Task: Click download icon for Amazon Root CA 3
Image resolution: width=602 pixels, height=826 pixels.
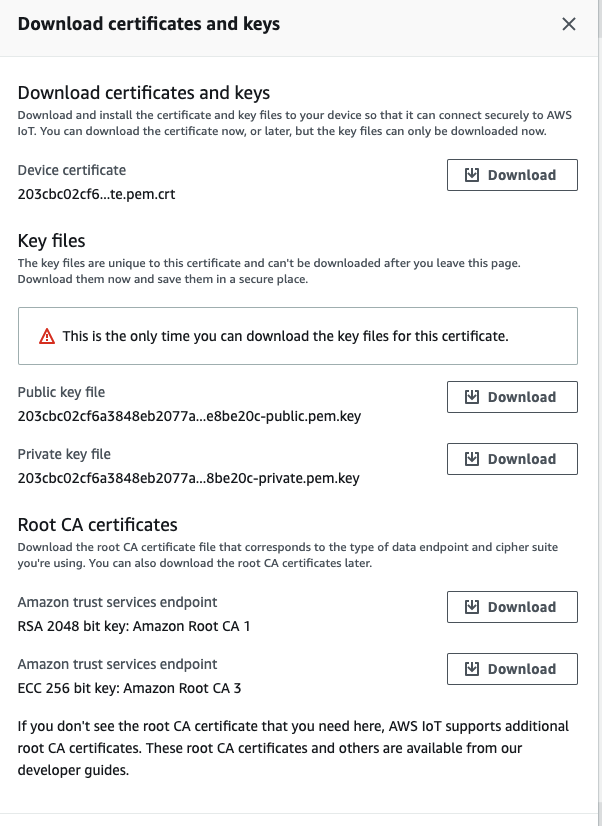Action: pyautogui.click(x=472, y=669)
